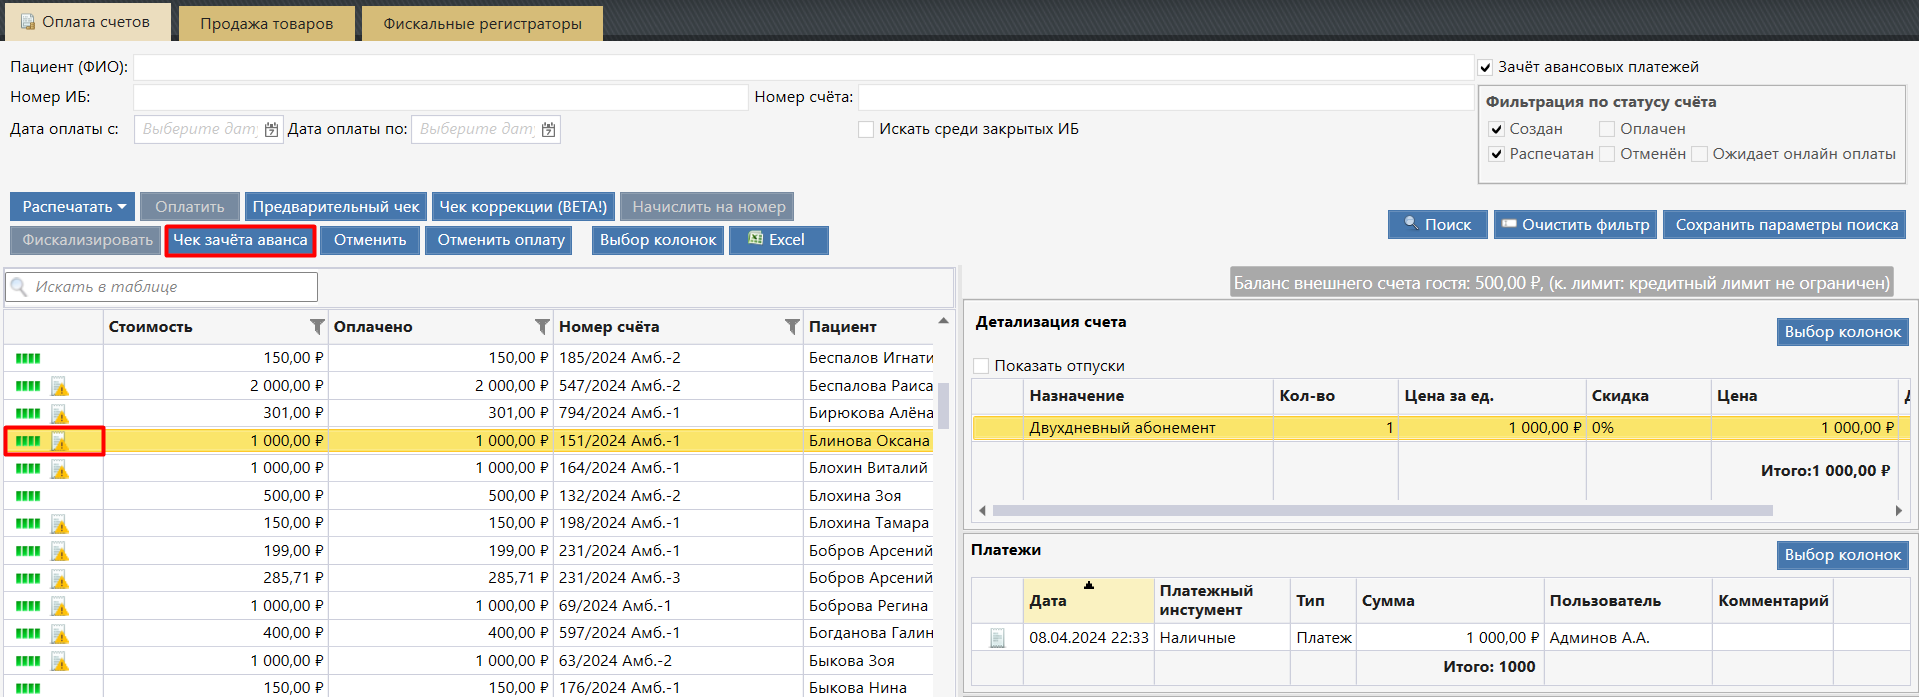
Task: Open calendar picker for Дата оплаты по
Action: 548,130
